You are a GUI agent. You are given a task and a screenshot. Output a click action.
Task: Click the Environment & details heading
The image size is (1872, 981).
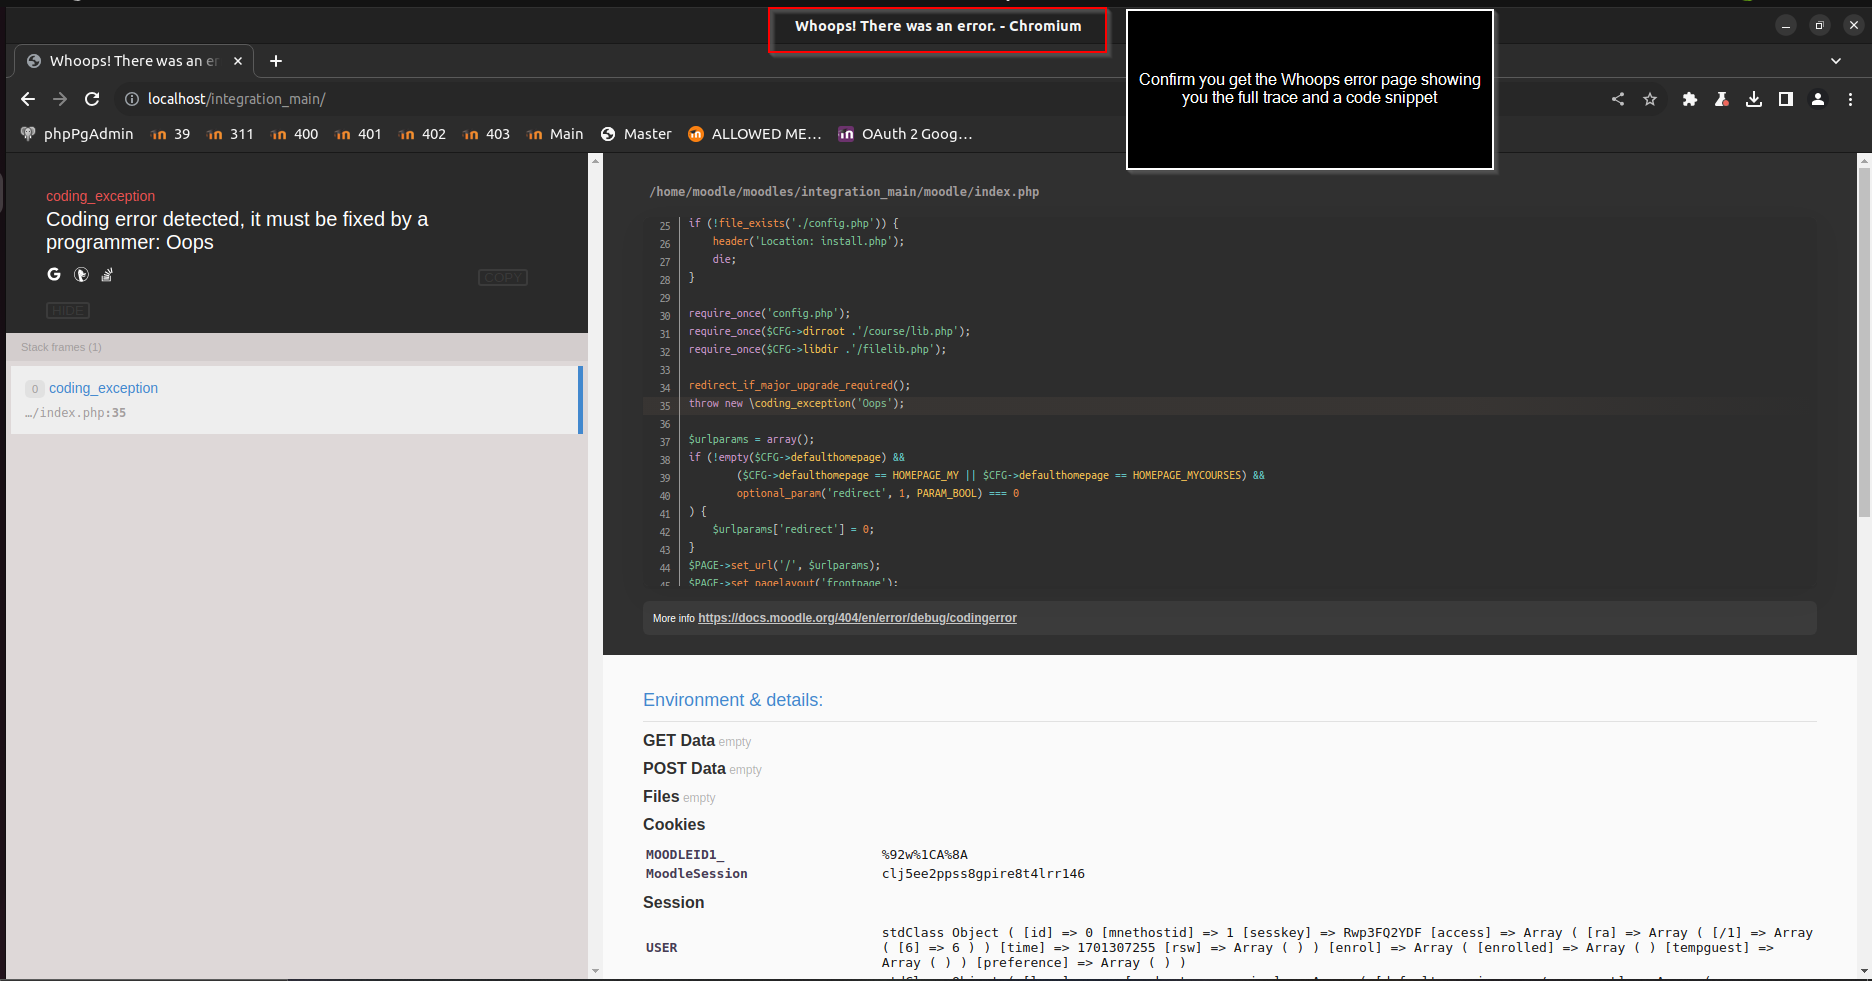733,700
